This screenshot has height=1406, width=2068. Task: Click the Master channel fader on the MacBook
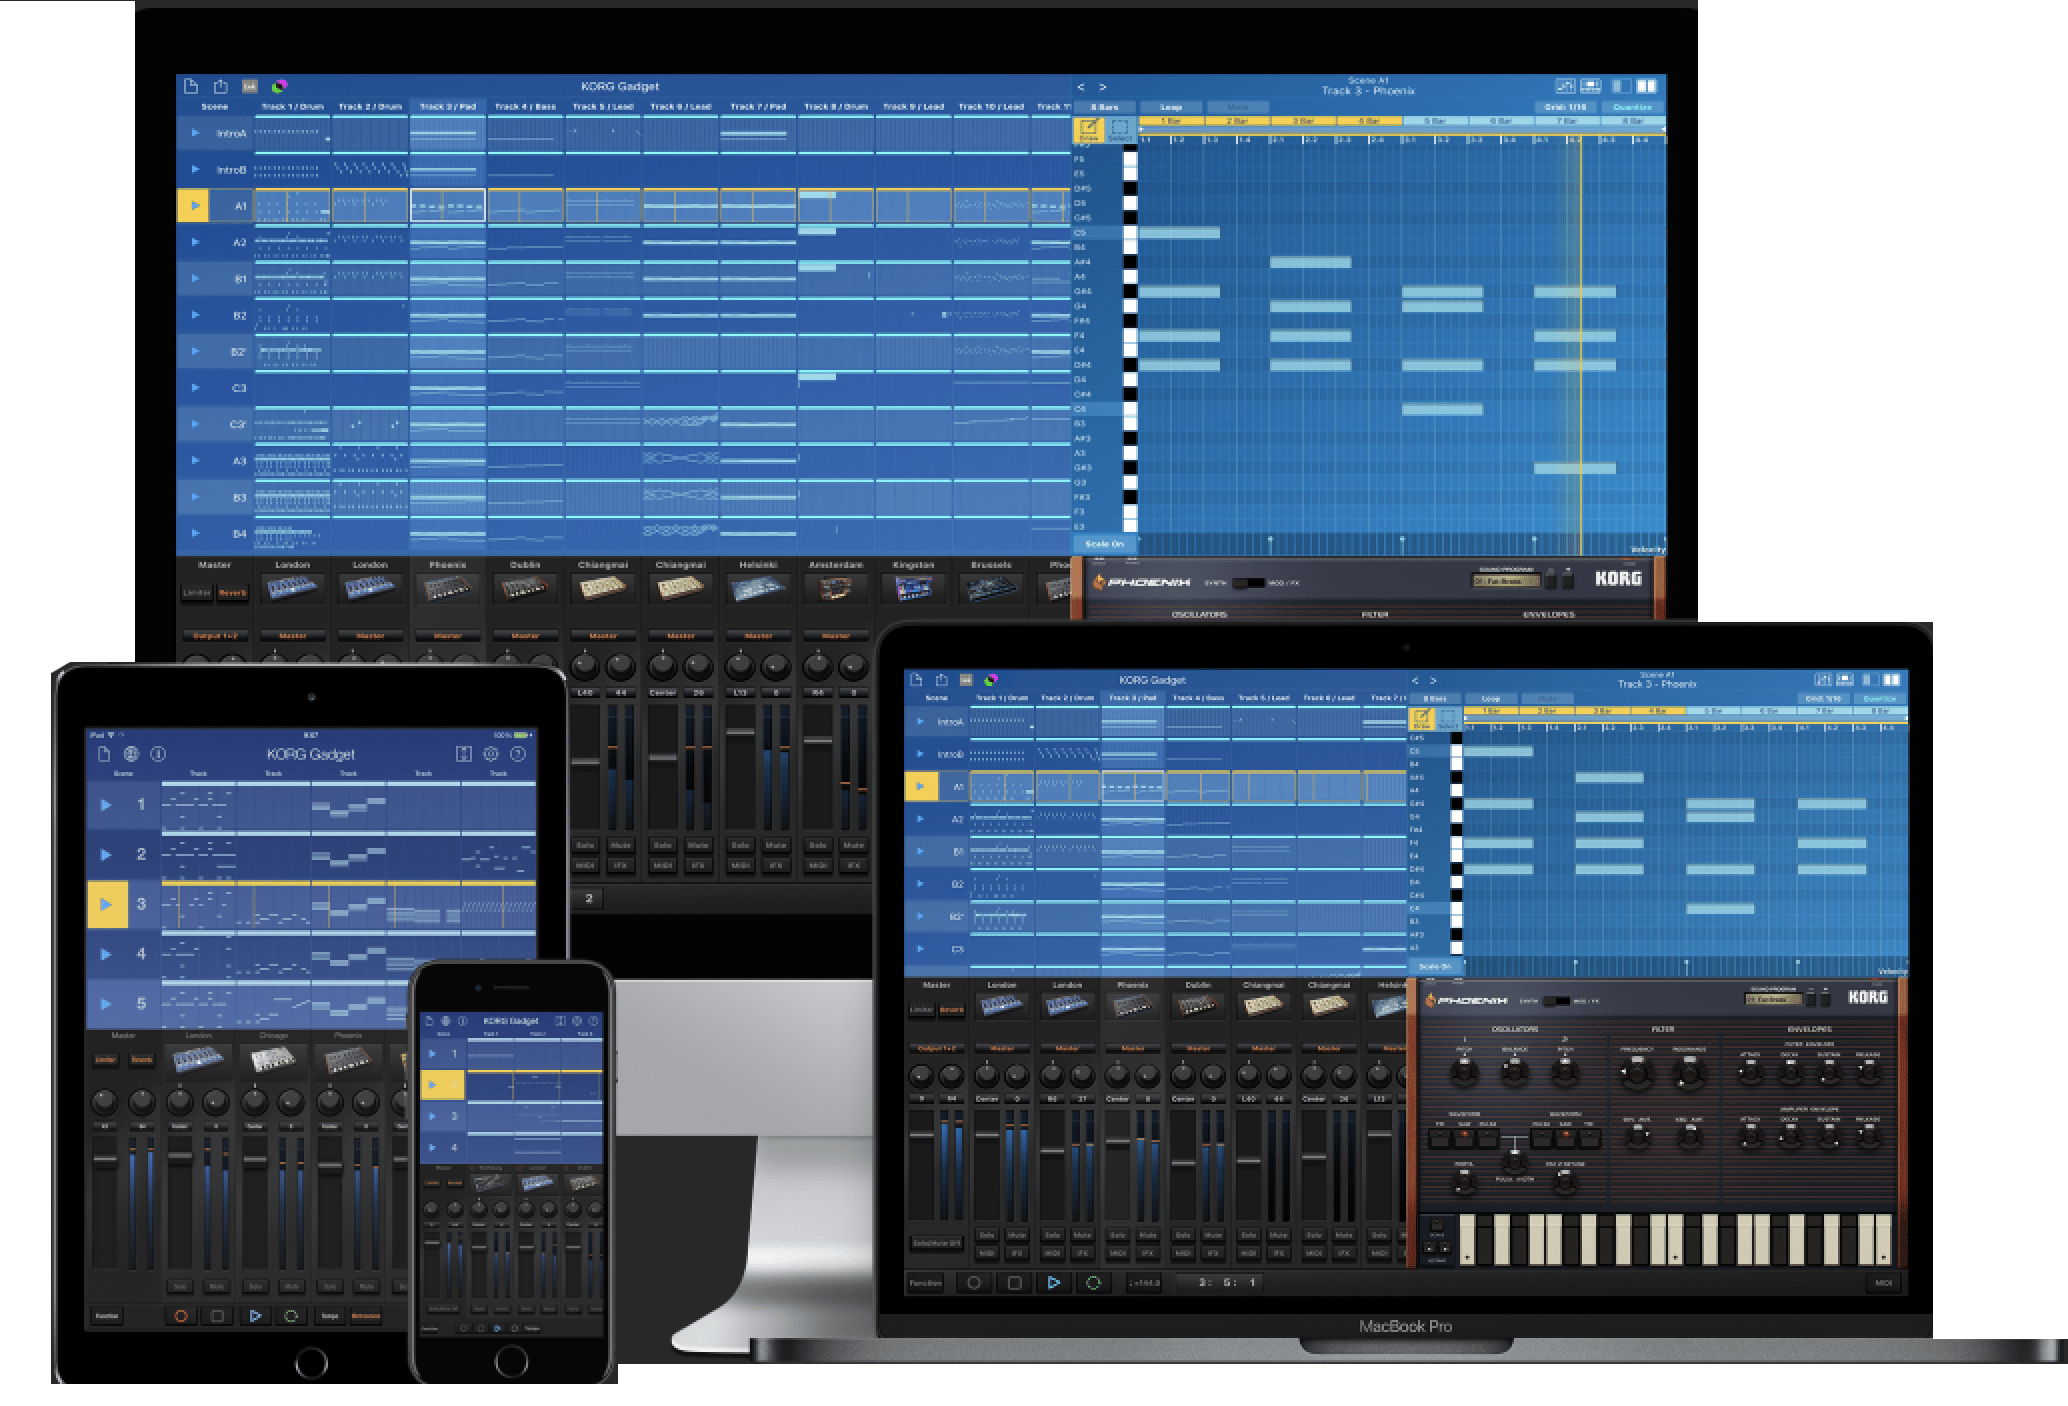(921, 1135)
